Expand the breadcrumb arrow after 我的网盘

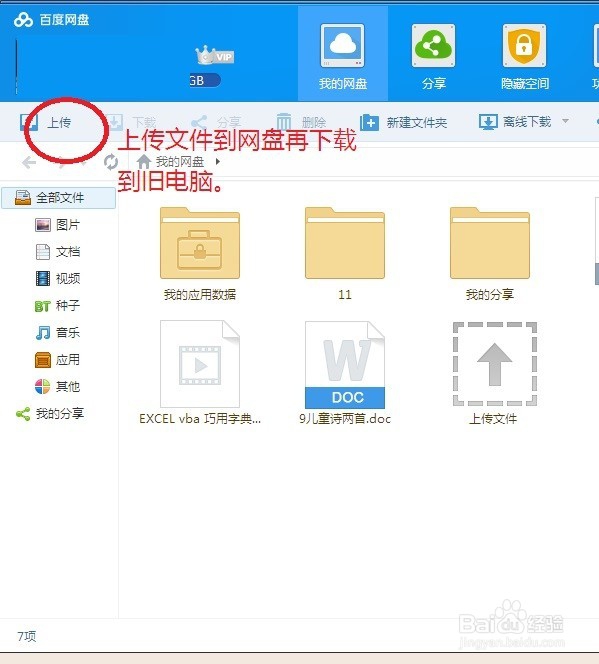click(x=218, y=161)
